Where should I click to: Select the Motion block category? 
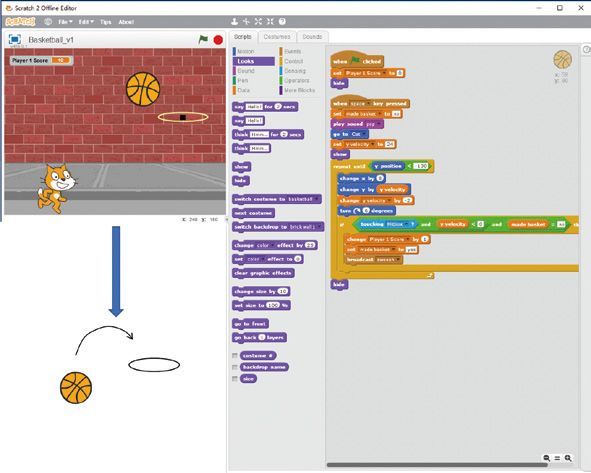(x=253, y=51)
